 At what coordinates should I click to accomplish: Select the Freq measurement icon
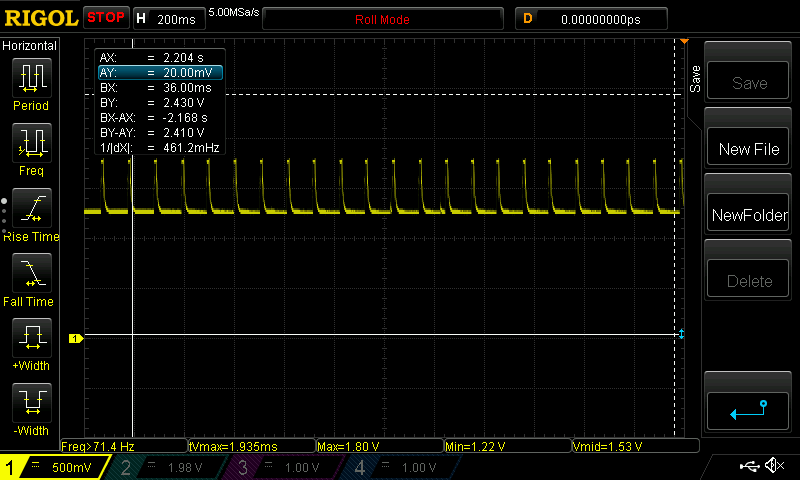click(32, 143)
